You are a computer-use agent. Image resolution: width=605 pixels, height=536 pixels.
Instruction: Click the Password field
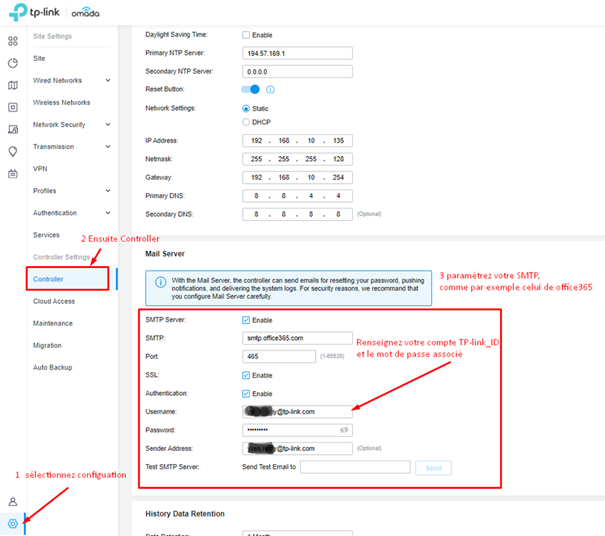297,430
